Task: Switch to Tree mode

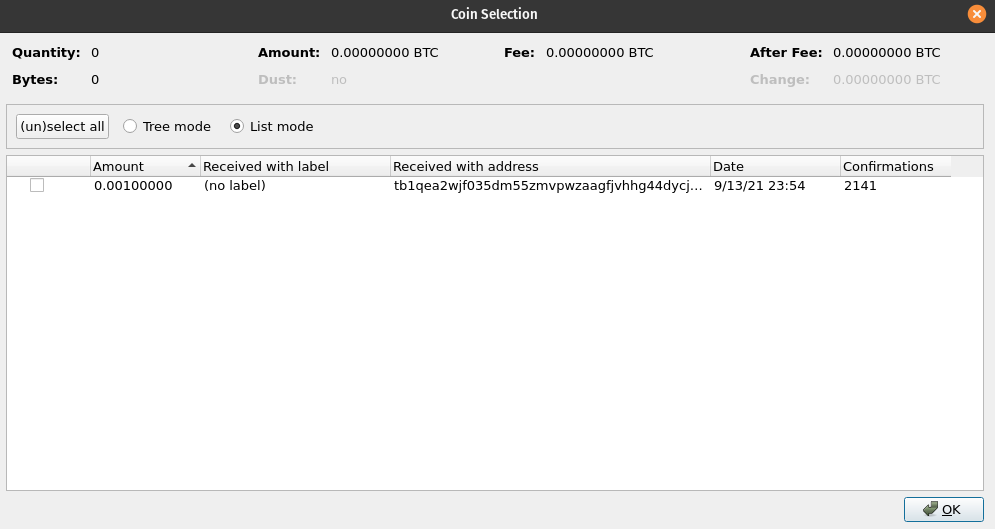Action: [x=130, y=127]
